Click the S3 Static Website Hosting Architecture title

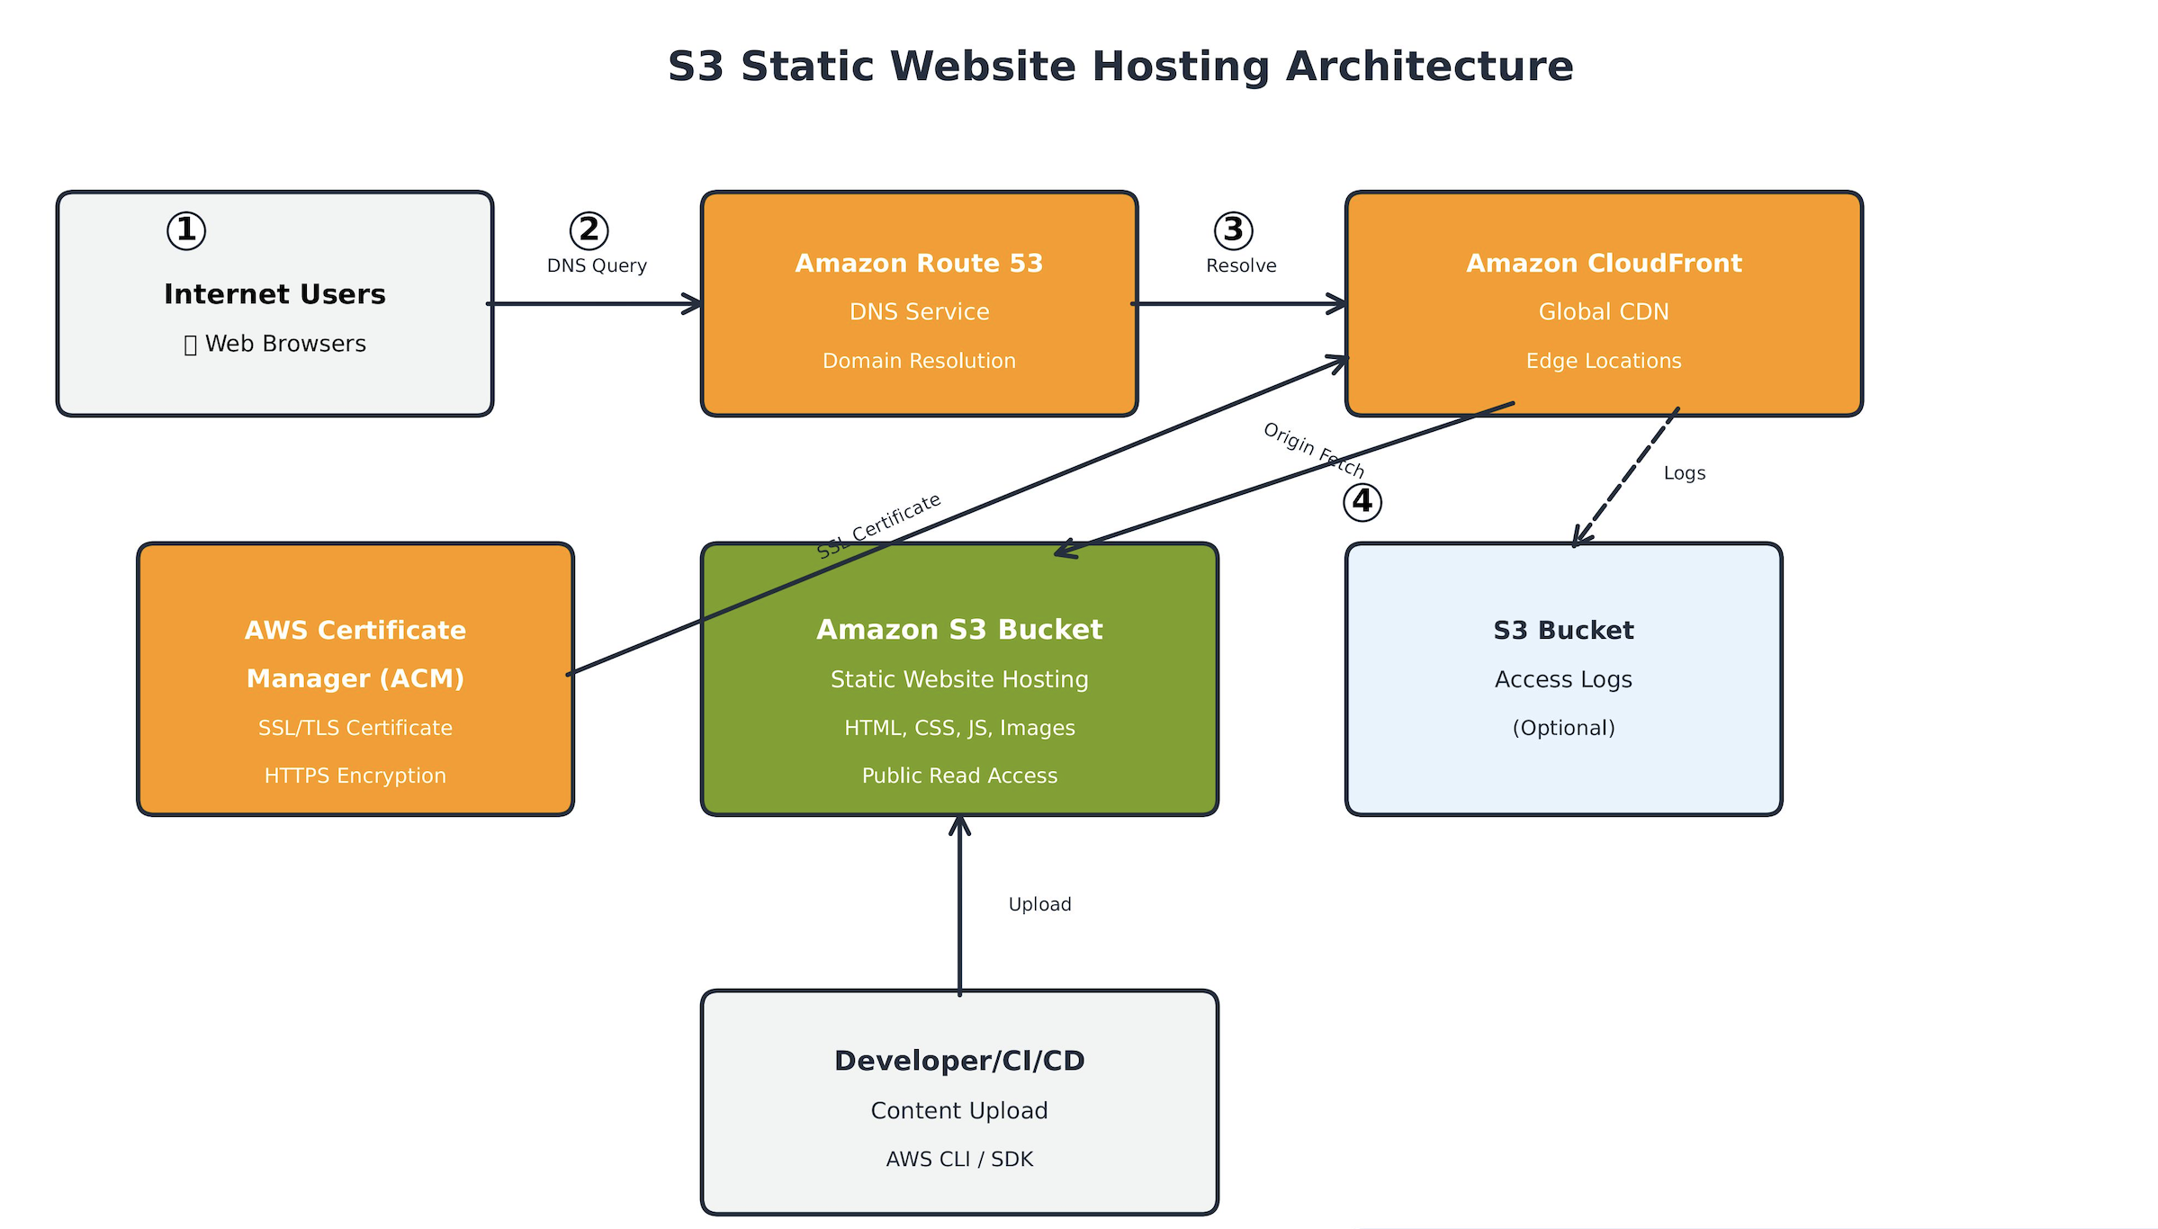1119,66
